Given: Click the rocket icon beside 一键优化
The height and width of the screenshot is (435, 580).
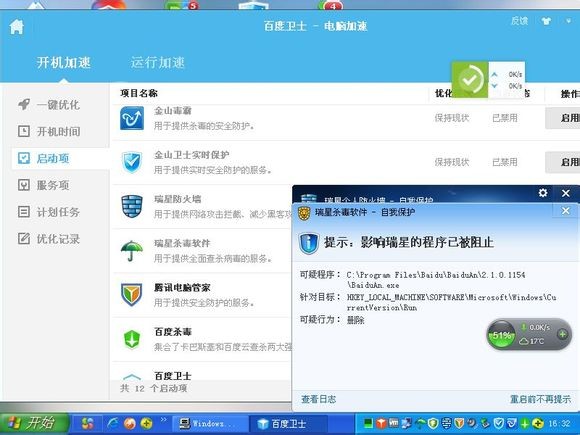Looking at the screenshot, I should tap(24, 104).
